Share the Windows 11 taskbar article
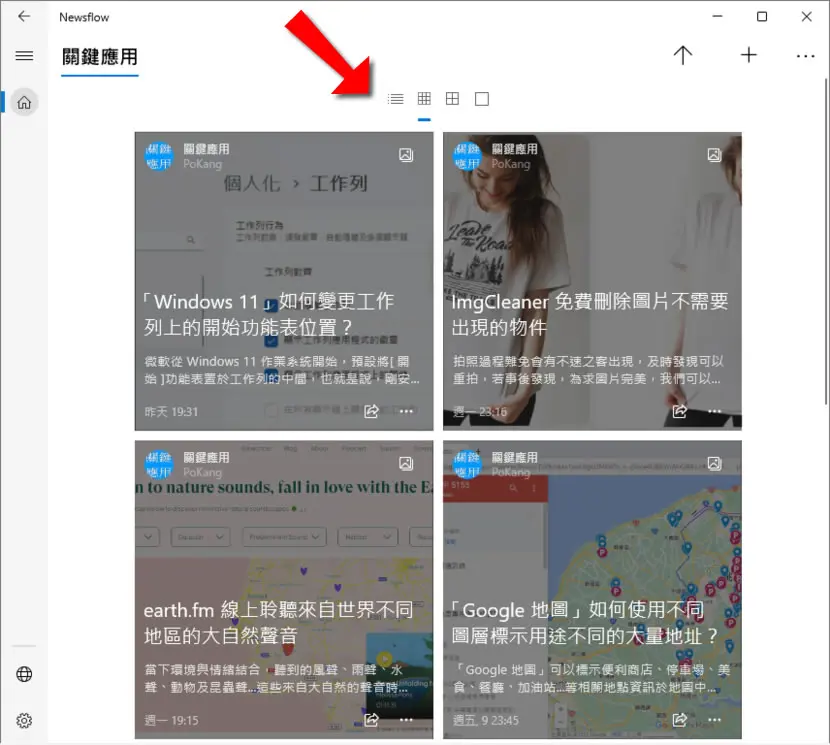The image size is (830, 745). pos(371,411)
